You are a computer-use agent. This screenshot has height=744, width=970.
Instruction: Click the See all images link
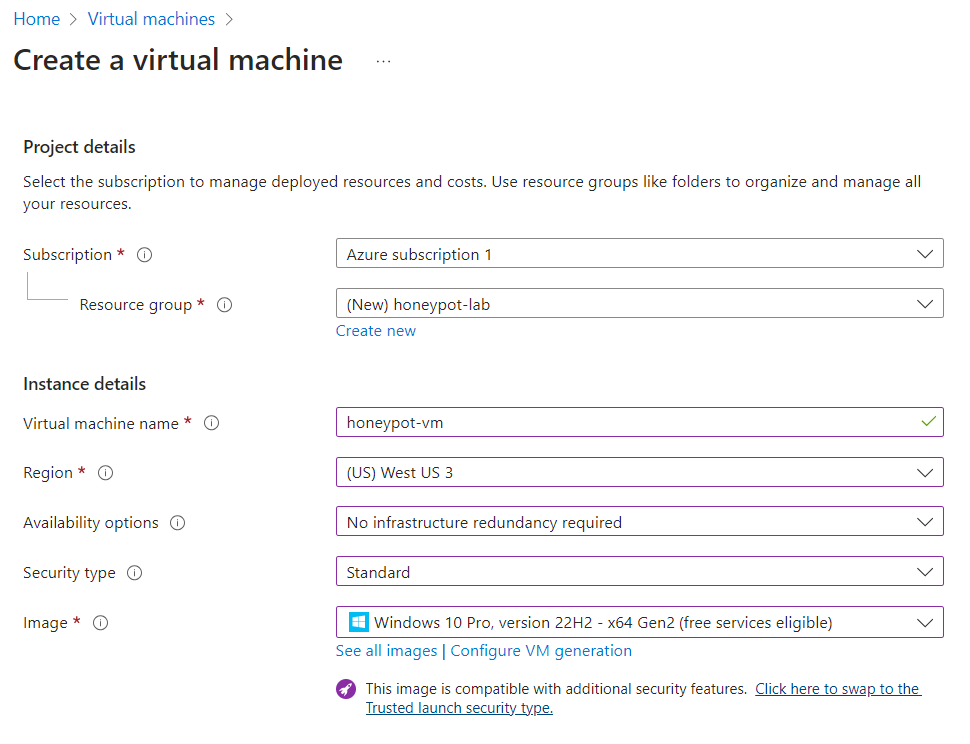tap(386, 650)
